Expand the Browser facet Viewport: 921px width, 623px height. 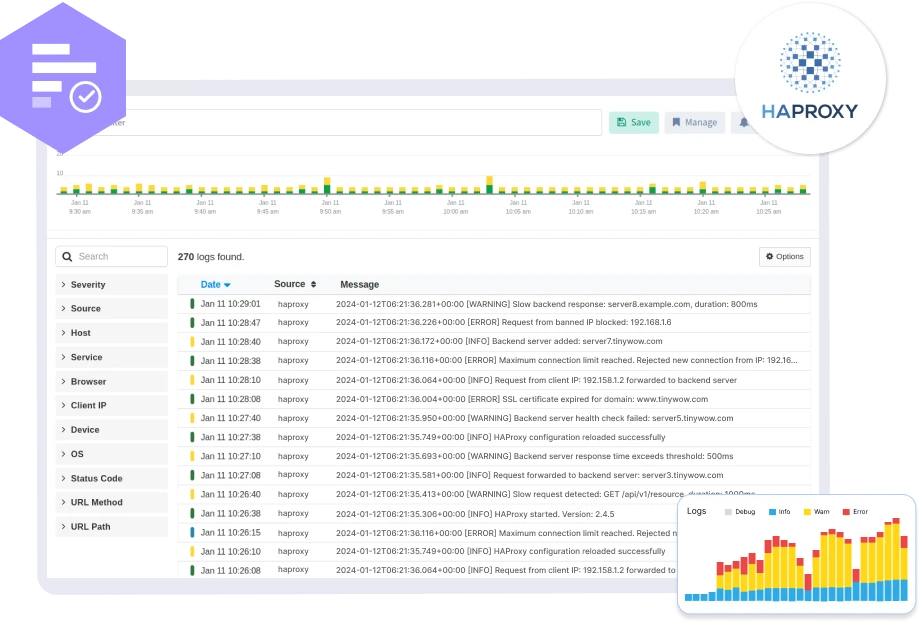pos(112,382)
